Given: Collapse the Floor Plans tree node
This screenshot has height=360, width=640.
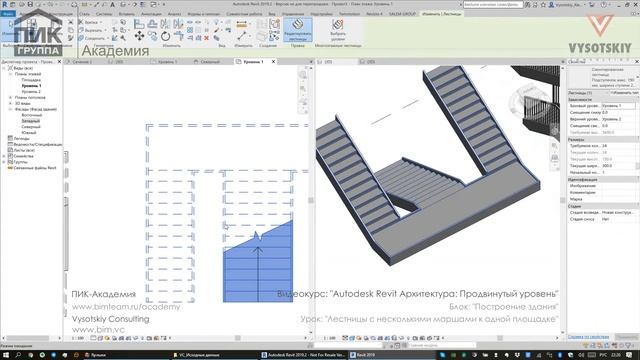Looking at the screenshot, I should click(x=10, y=74).
